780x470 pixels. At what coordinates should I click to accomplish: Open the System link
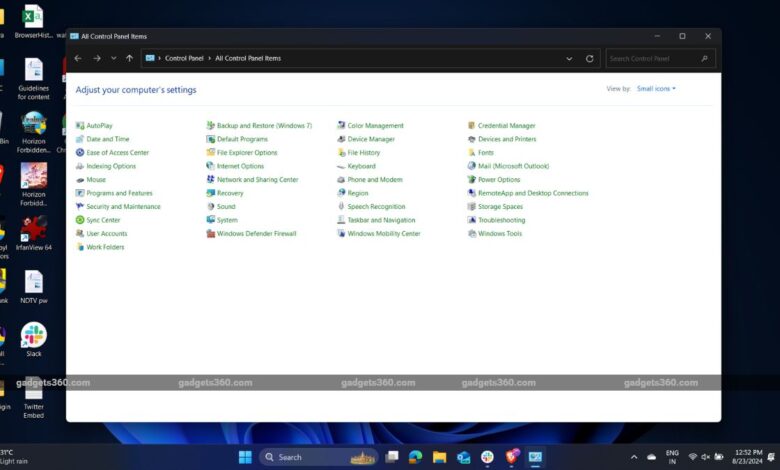[227, 220]
